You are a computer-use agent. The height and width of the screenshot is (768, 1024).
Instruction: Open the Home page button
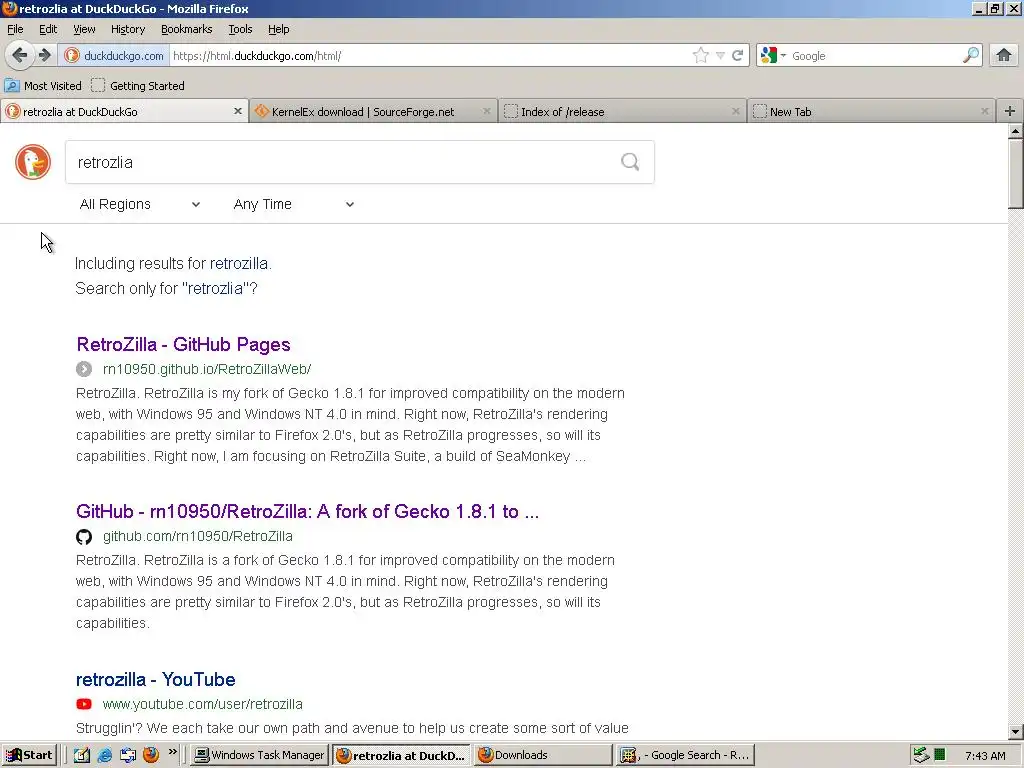[x=1004, y=56]
